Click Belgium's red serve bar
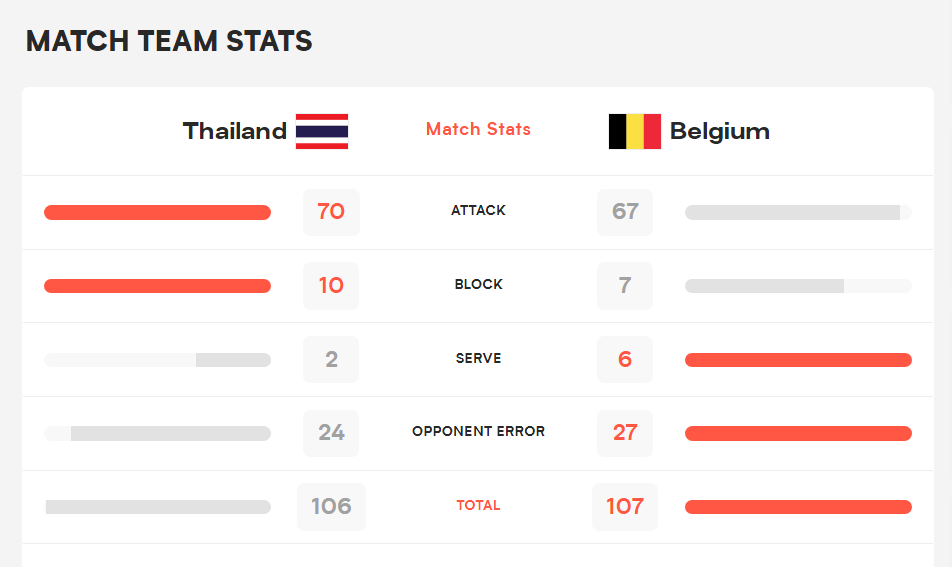The height and width of the screenshot is (567, 952). point(798,360)
